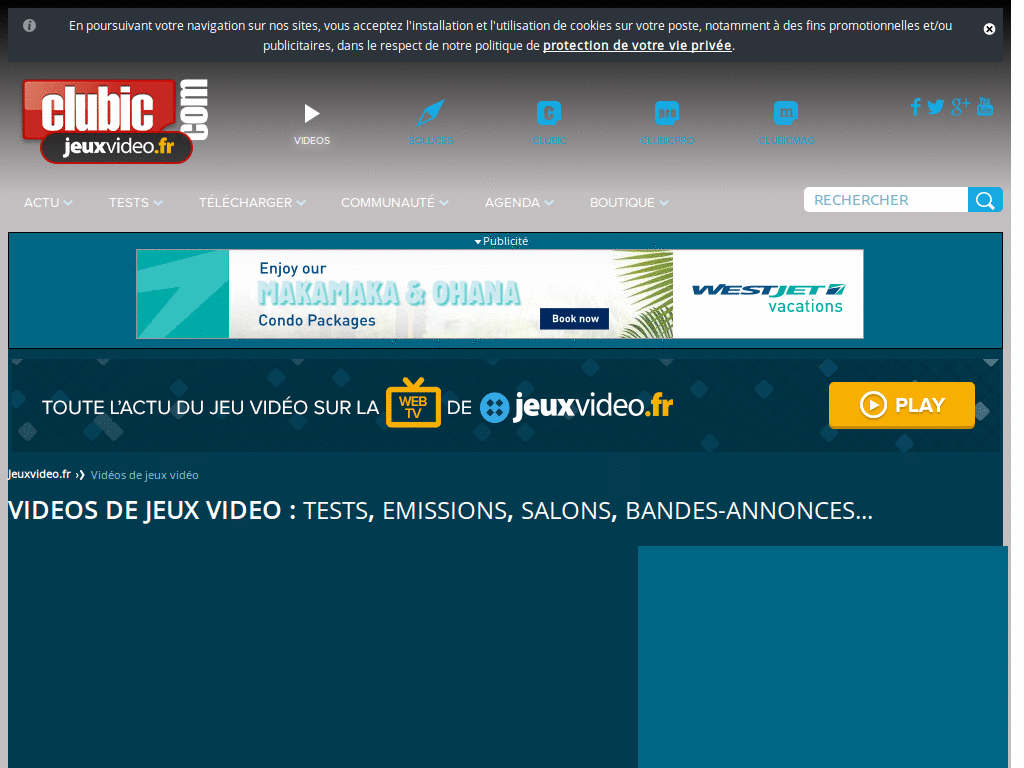Open the ClubicPro icon

(x=667, y=123)
